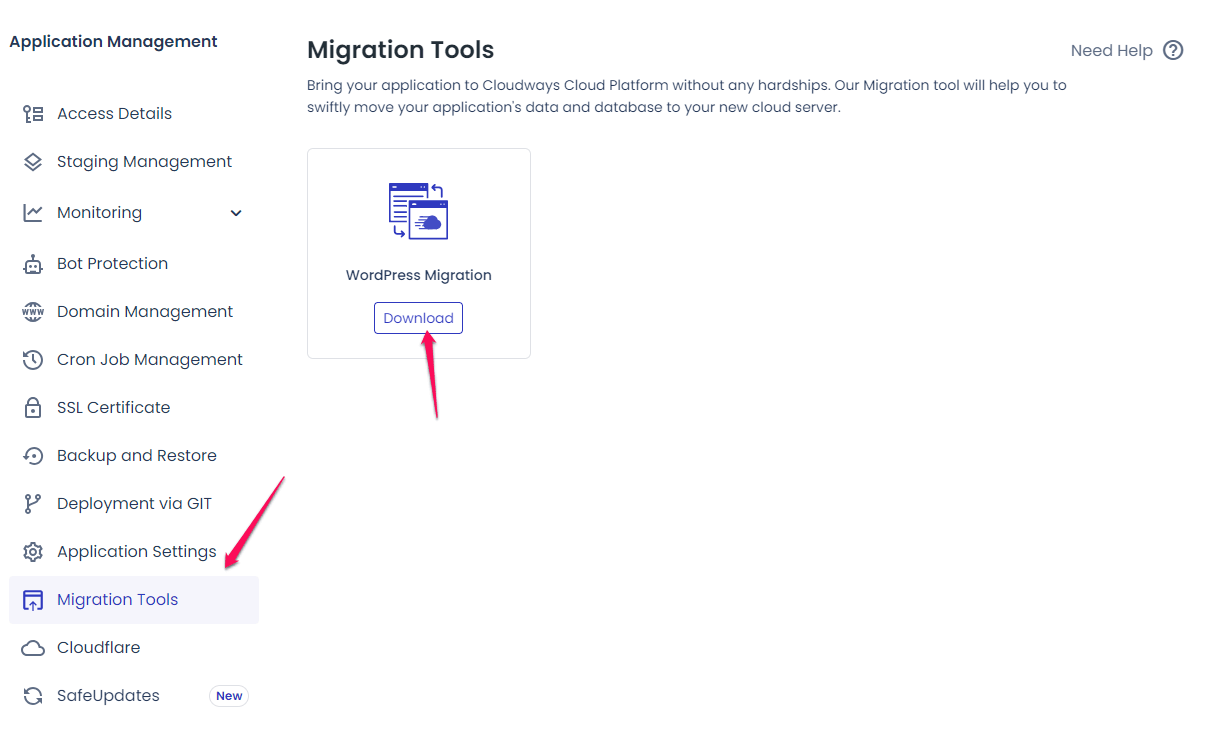Click the Staging Management layers icon
Viewport: 1208px width, 751px height.
(33, 162)
